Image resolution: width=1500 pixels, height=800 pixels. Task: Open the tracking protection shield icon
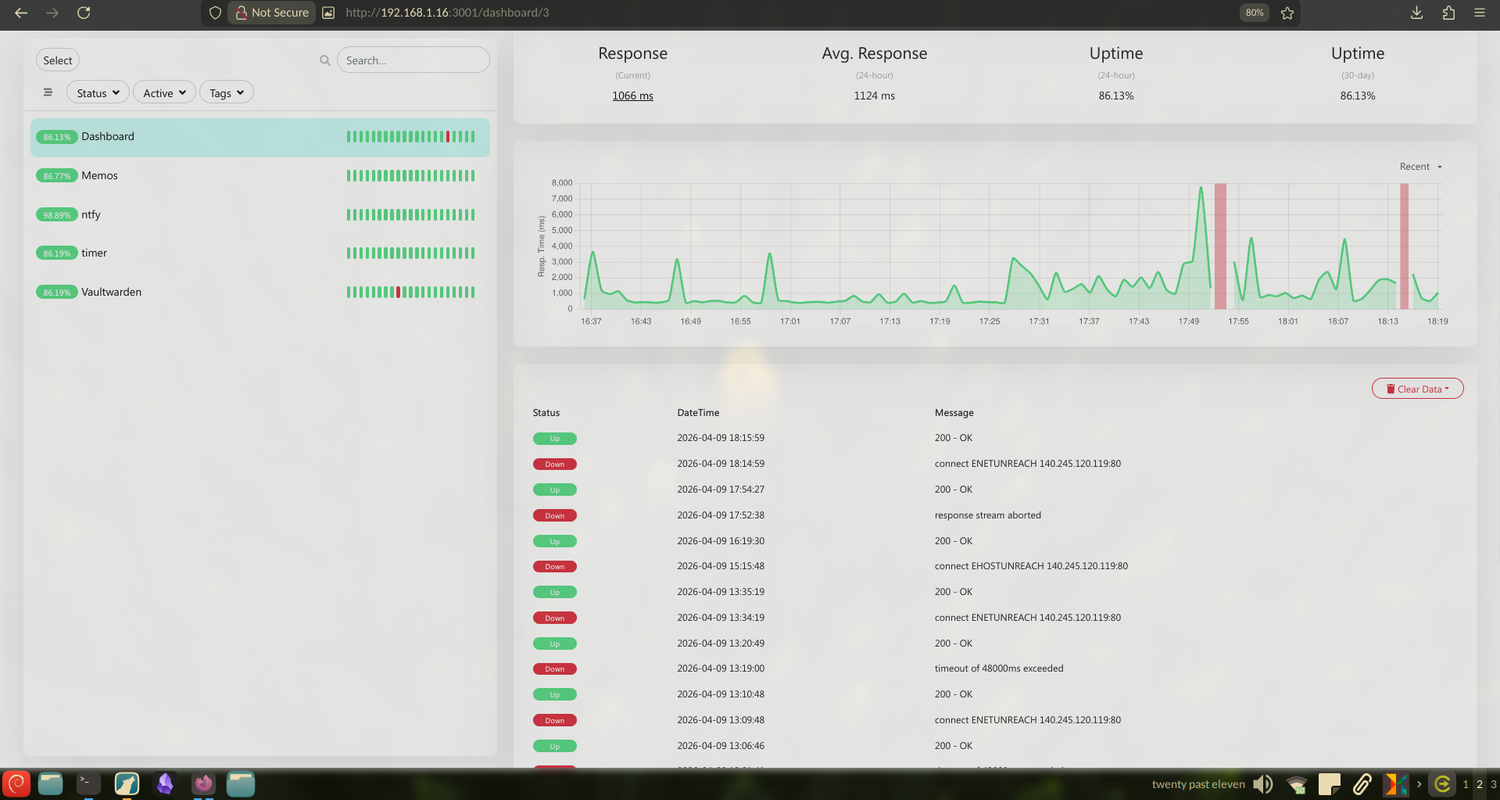click(215, 13)
